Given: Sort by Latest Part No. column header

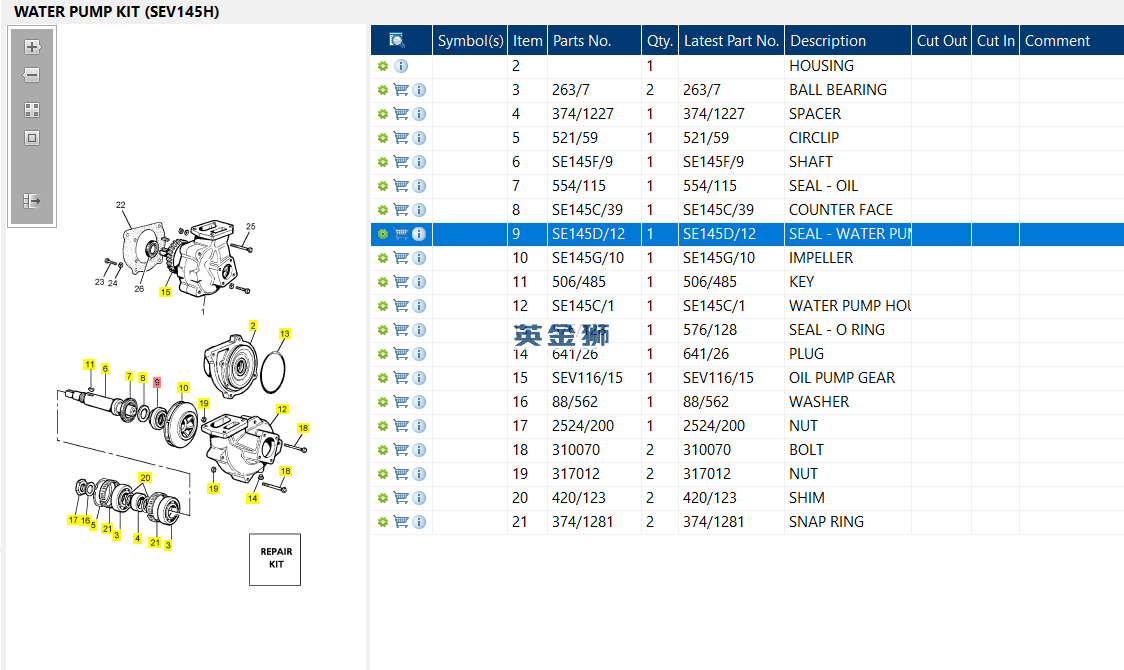Looking at the screenshot, I should pyautogui.click(x=731, y=41).
